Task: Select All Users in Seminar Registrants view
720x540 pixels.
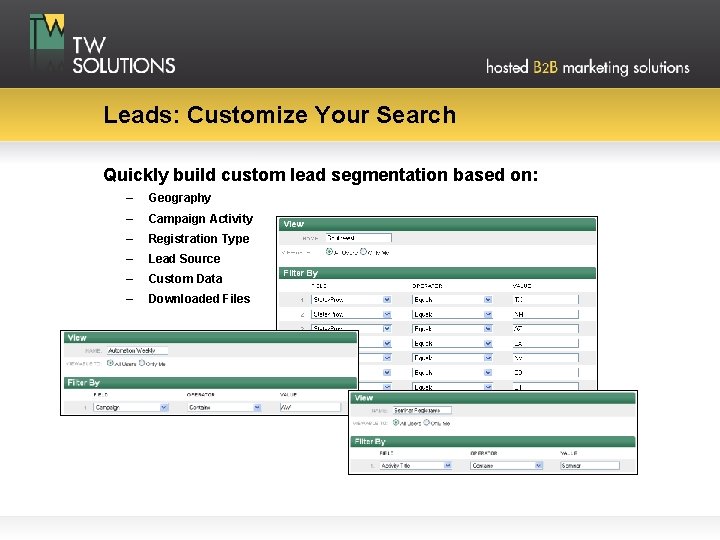Action: click(x=396, y=422)
